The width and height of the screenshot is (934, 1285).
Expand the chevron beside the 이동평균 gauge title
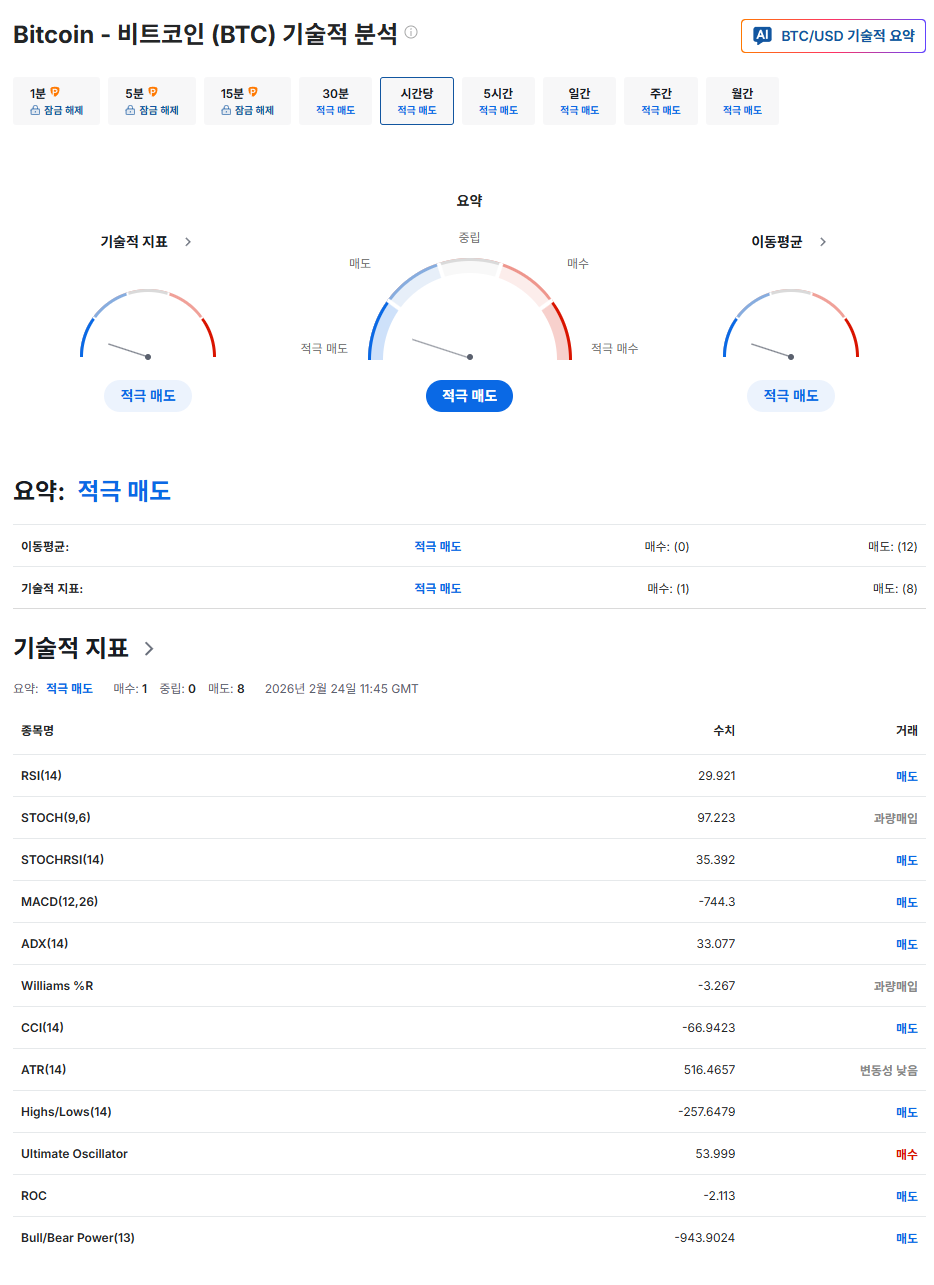coord(823,242)
